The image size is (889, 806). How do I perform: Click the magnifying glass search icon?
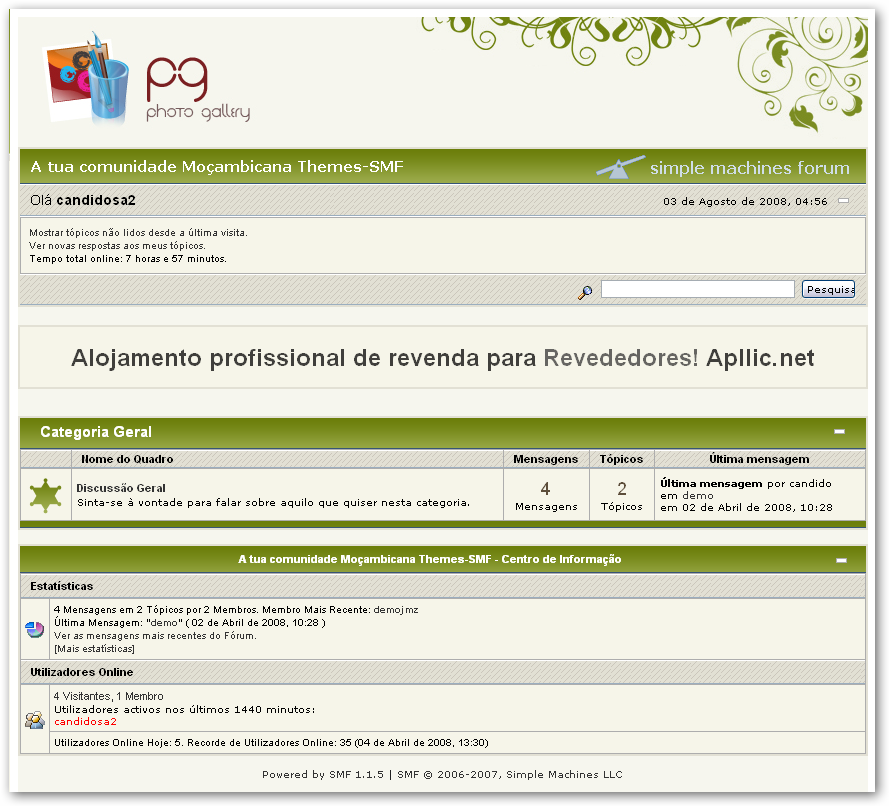click(585, 292)
